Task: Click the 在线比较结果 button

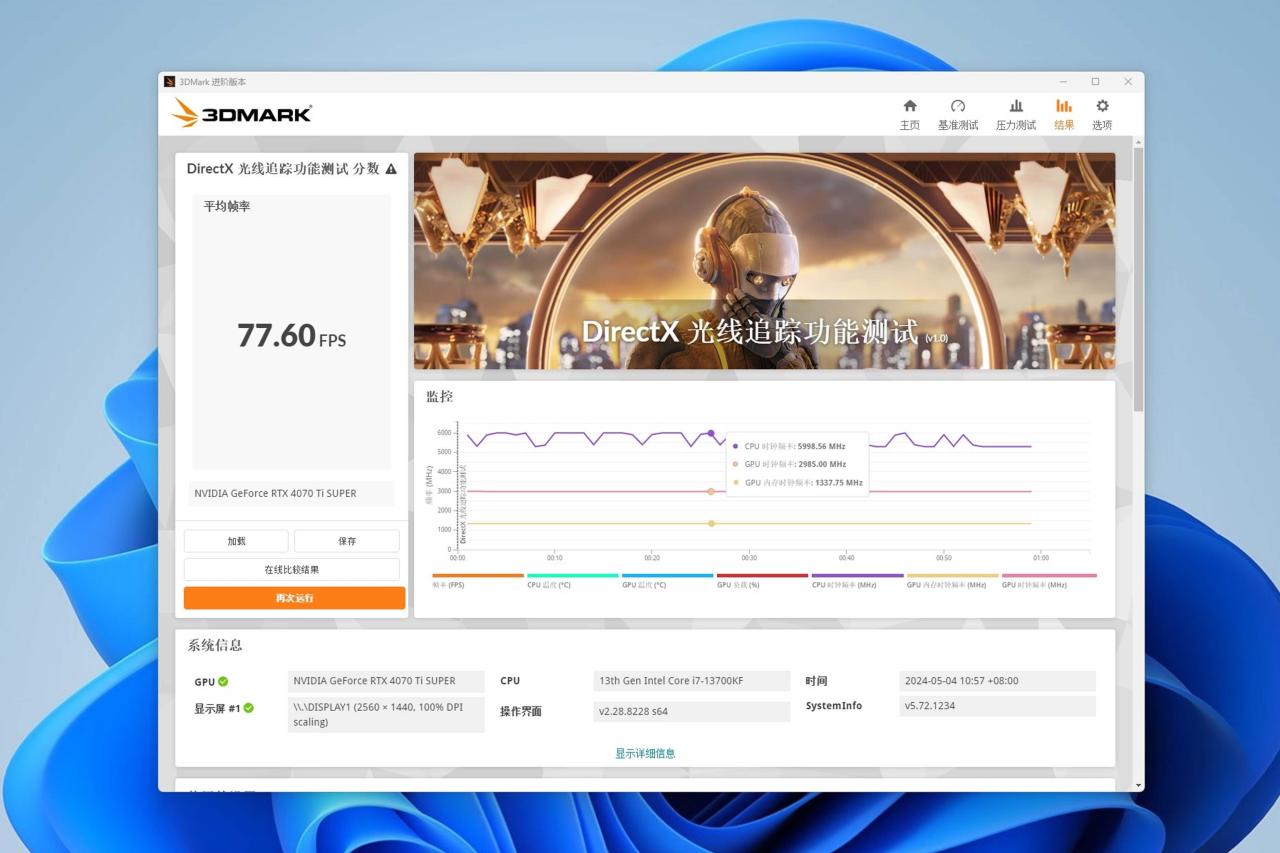Action: [292, 570]
